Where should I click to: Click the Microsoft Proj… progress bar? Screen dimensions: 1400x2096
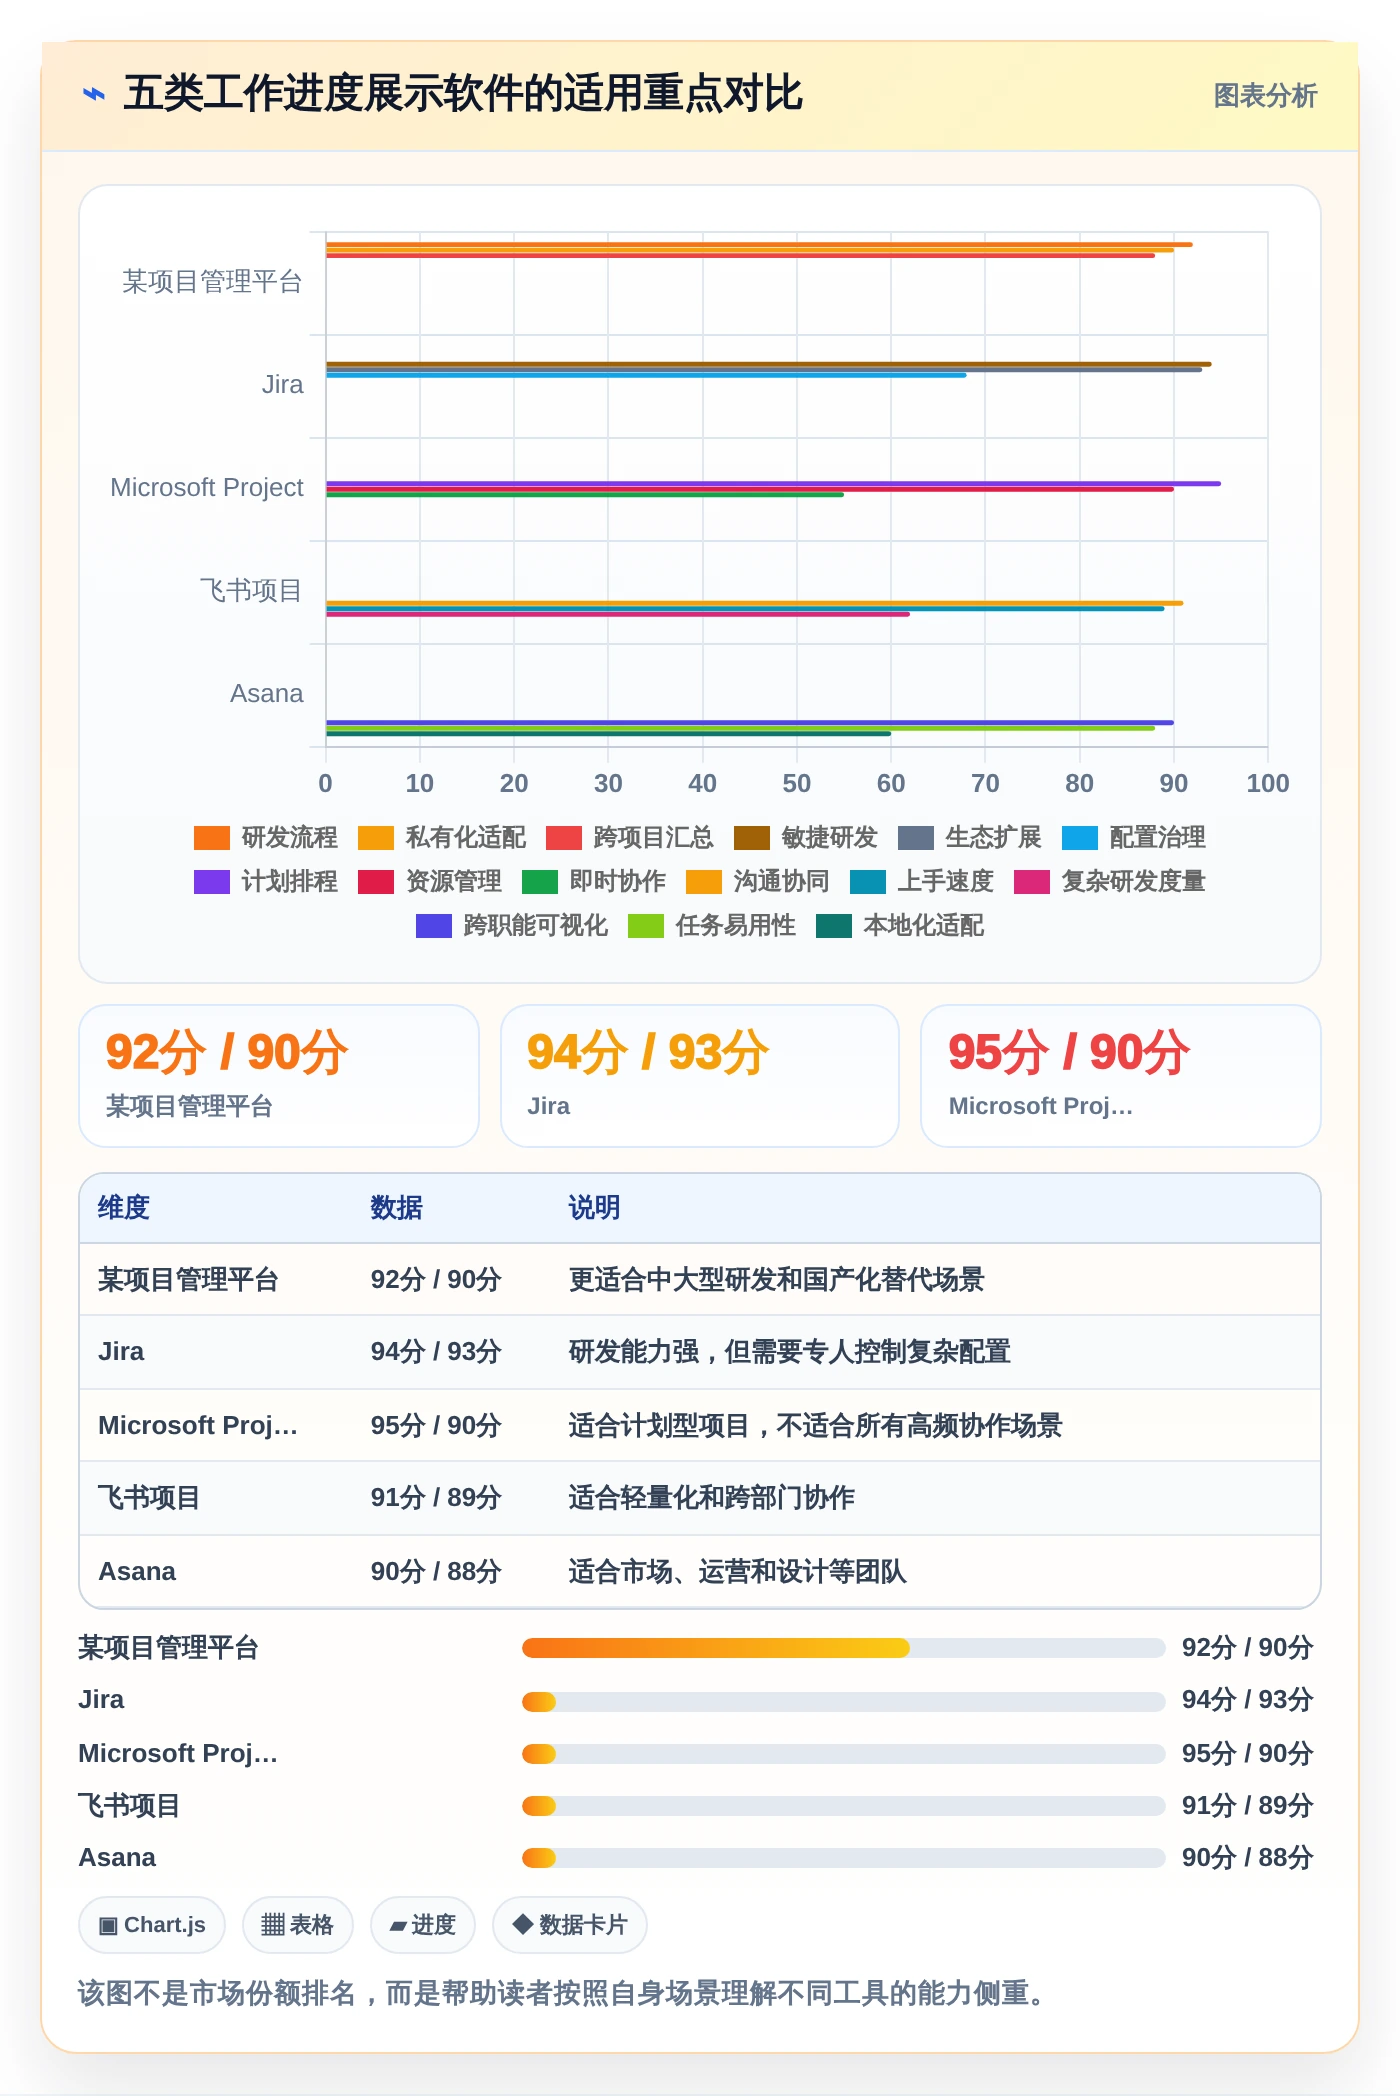843,1754
